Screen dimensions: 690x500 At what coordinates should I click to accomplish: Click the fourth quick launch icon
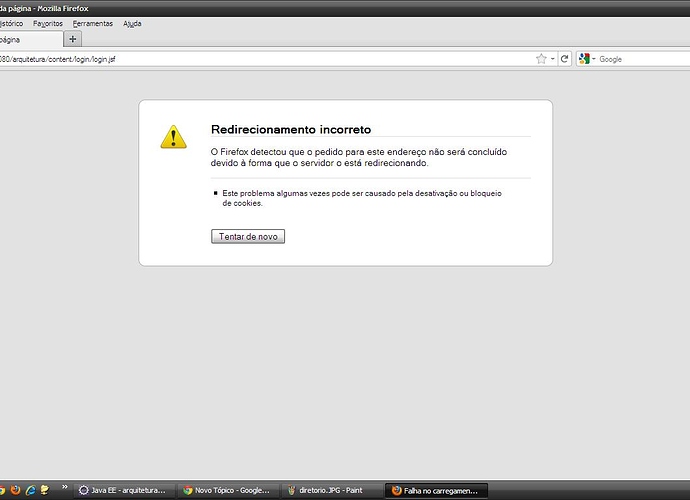(x=44, y=490)
